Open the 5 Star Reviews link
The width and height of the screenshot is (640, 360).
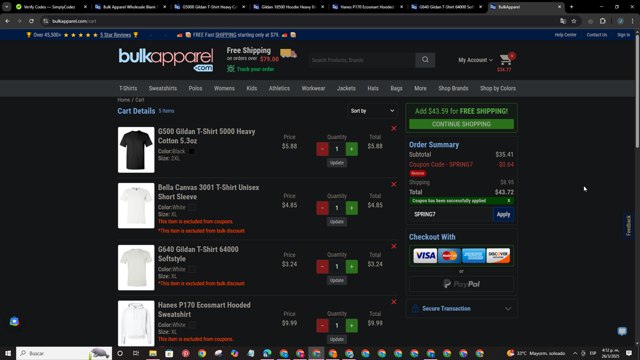116,35
